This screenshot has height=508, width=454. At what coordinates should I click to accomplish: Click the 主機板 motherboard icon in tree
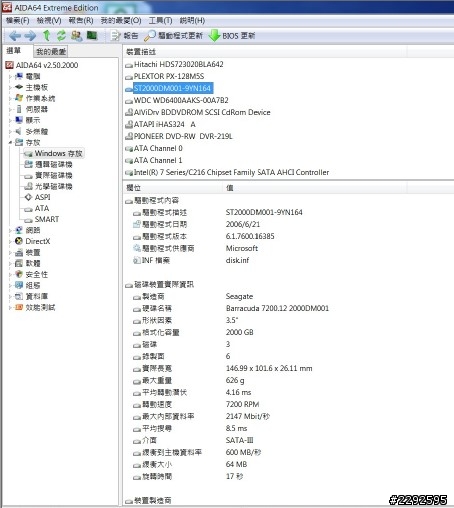pos(19,87)
